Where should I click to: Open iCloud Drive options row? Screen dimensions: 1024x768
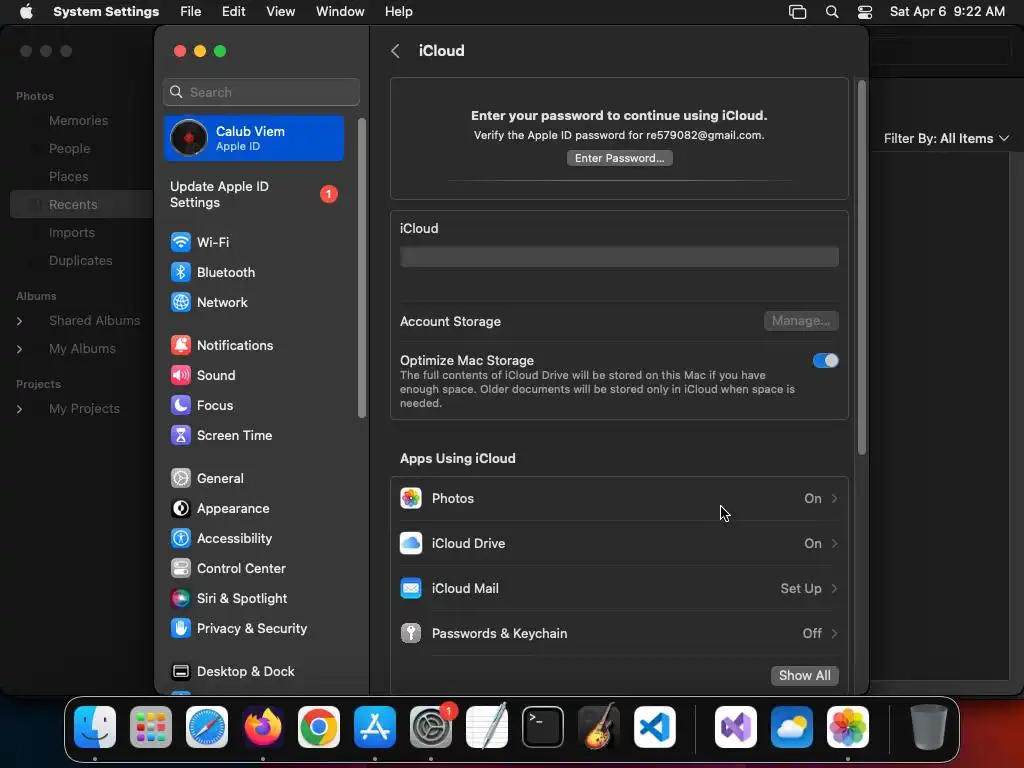(x=619, y=543)
